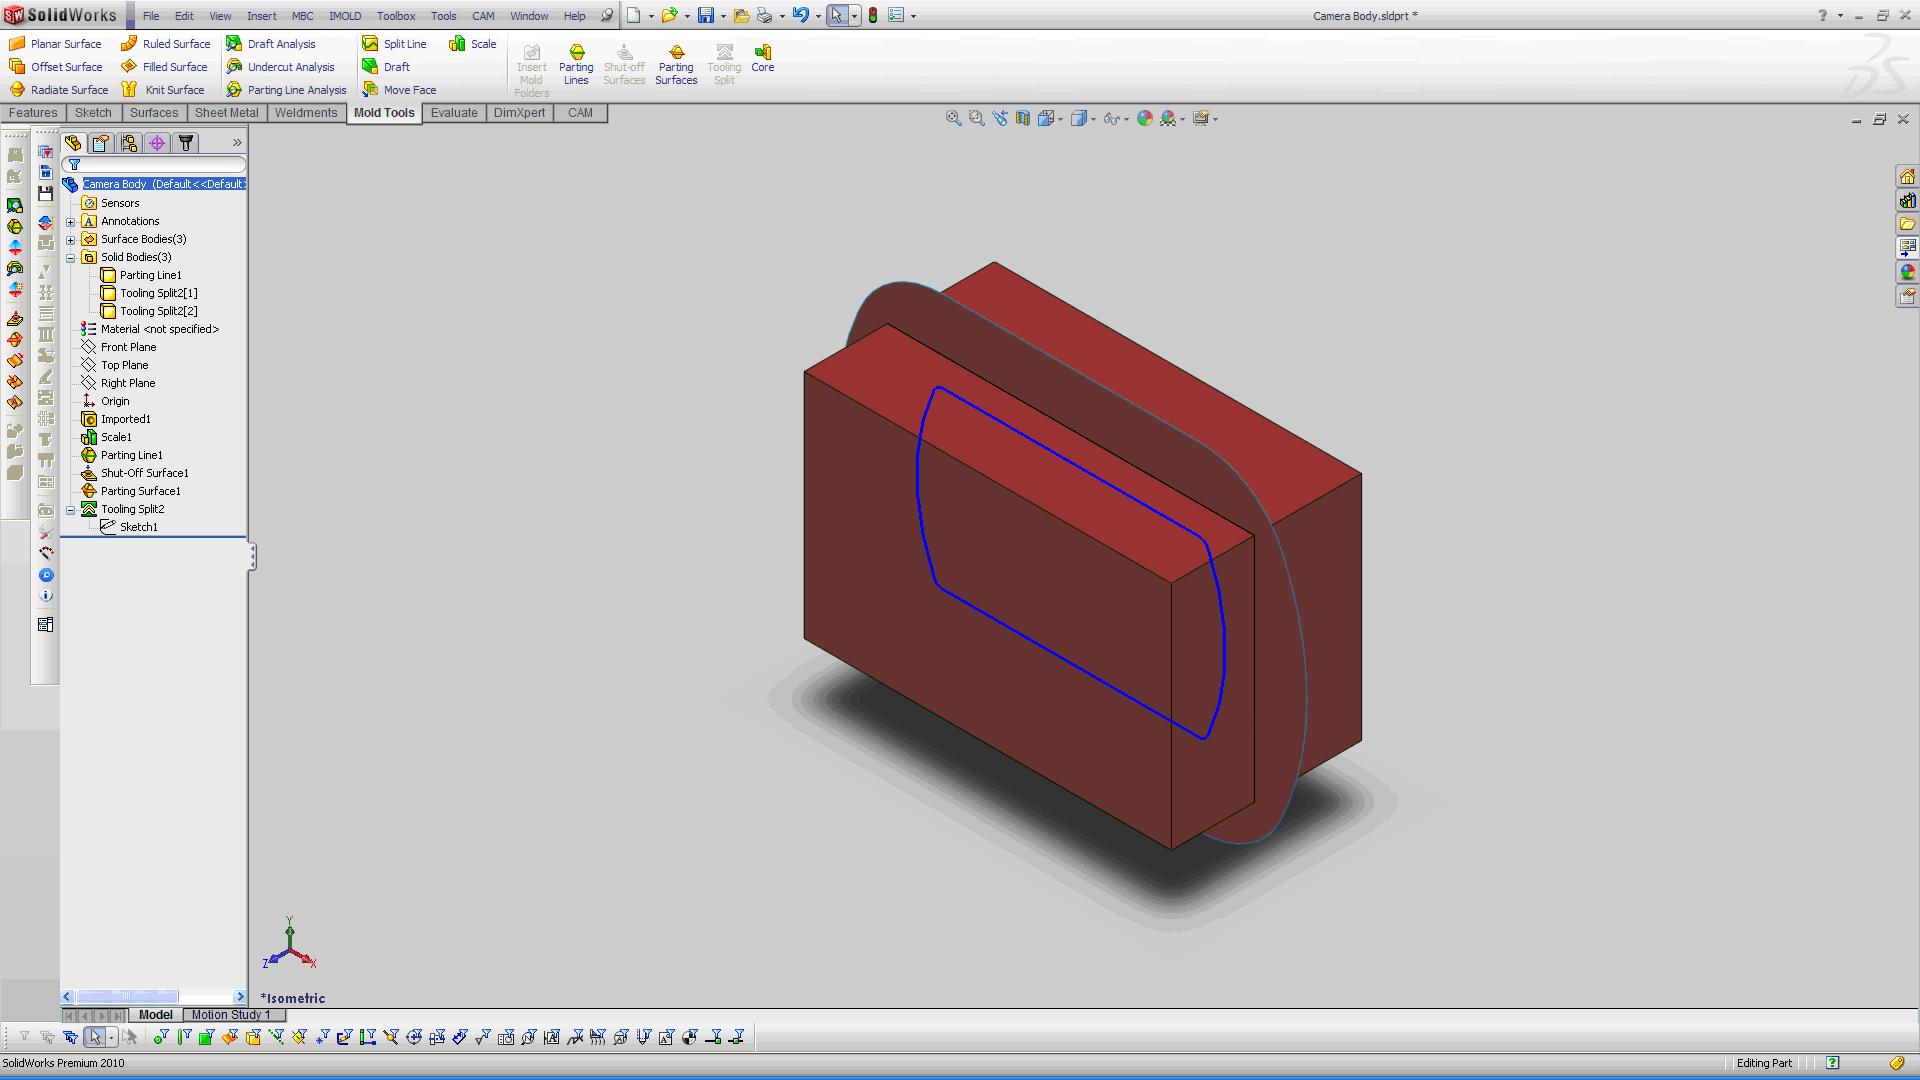The image size is (1920, 1080).
Task: Select the Model tab at bottom
Action: [x=155, y=1015]
